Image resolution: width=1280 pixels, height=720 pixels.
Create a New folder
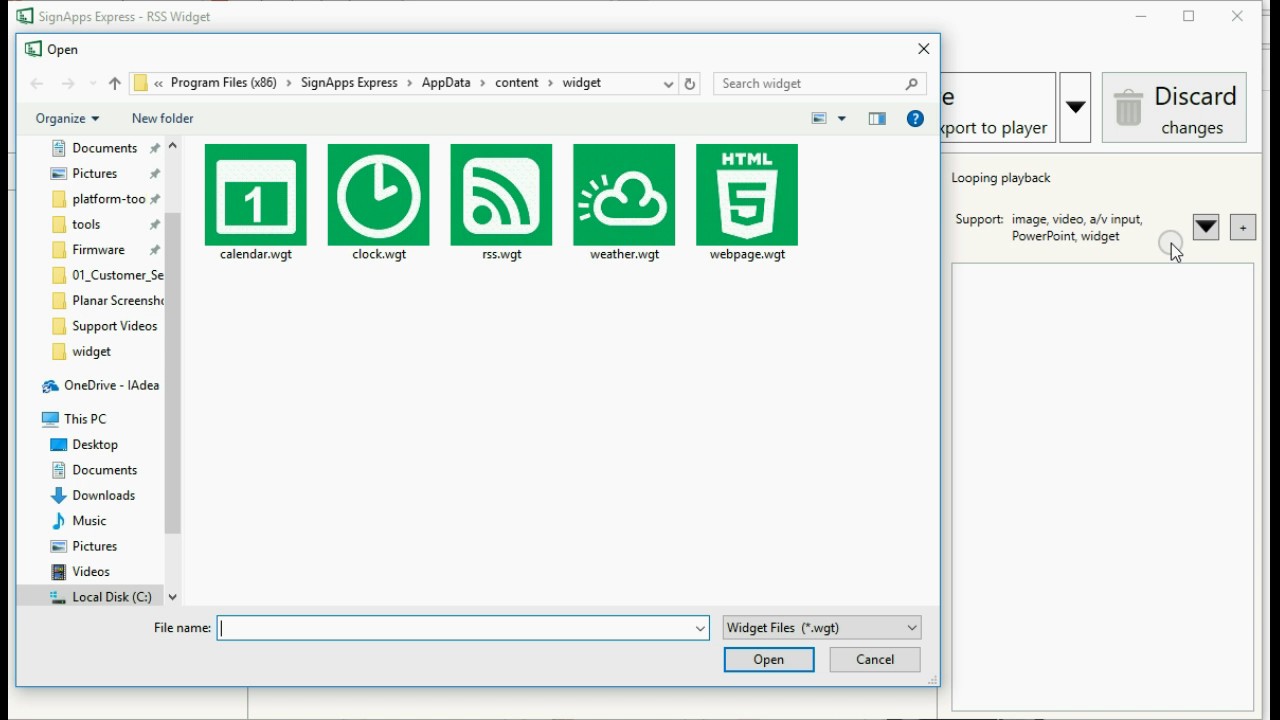click(163, 118)
